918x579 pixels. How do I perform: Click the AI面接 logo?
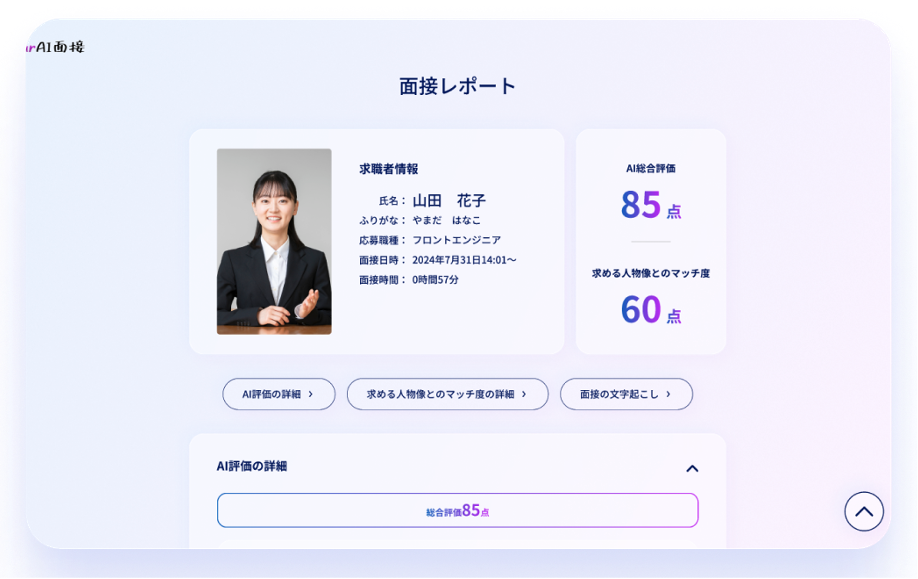point(56,47)
